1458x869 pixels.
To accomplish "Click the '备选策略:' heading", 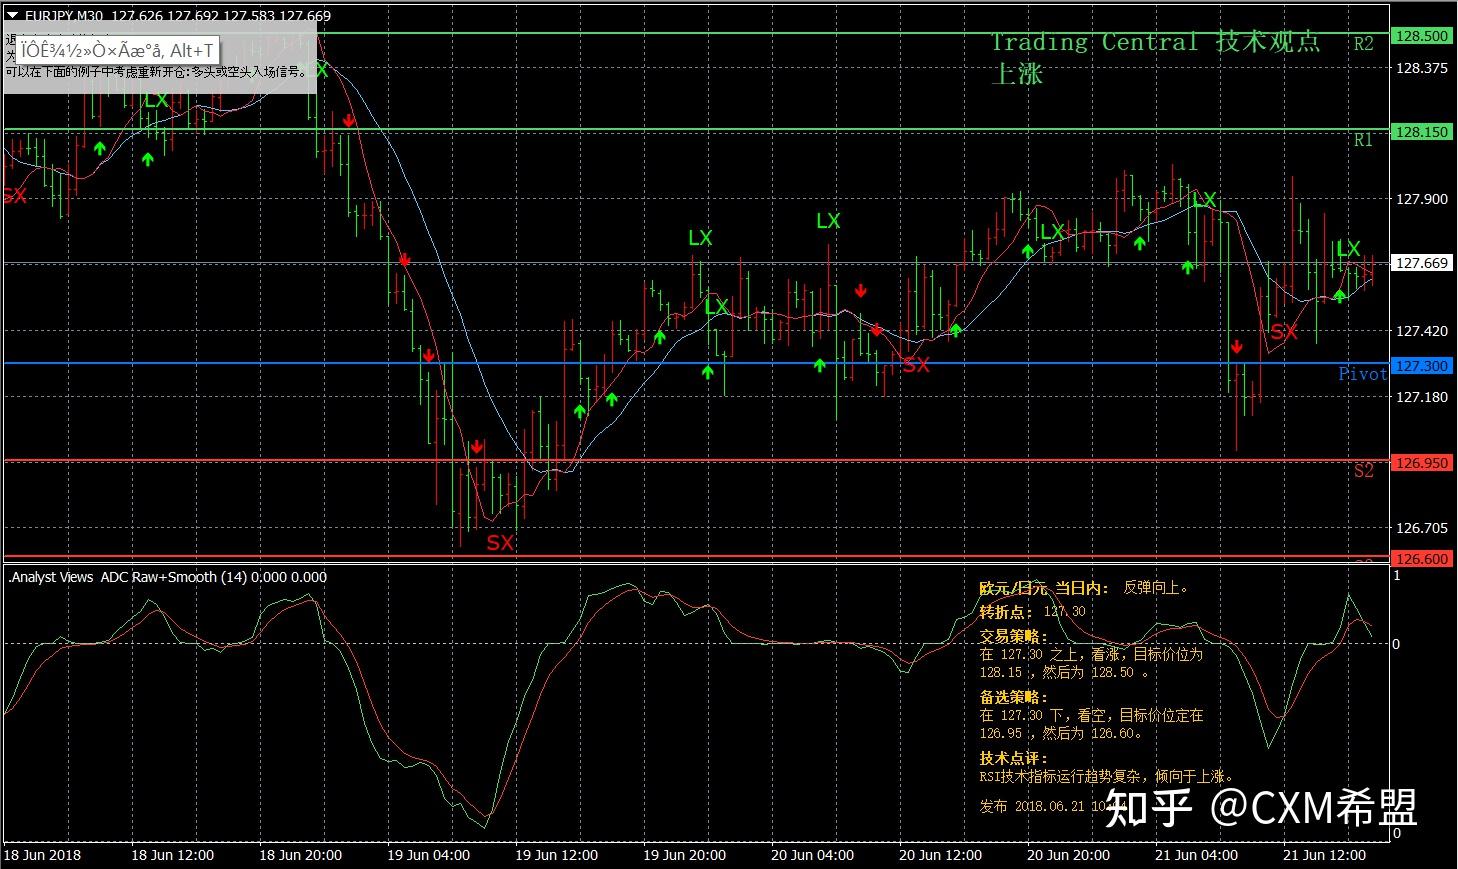I will tap(1013, 697).
